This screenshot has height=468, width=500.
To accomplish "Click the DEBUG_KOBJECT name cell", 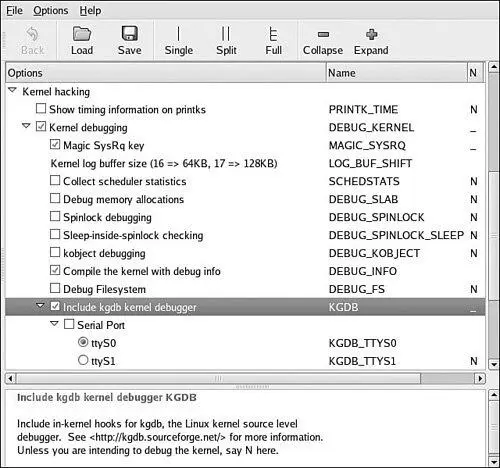I will pos(374,253).
